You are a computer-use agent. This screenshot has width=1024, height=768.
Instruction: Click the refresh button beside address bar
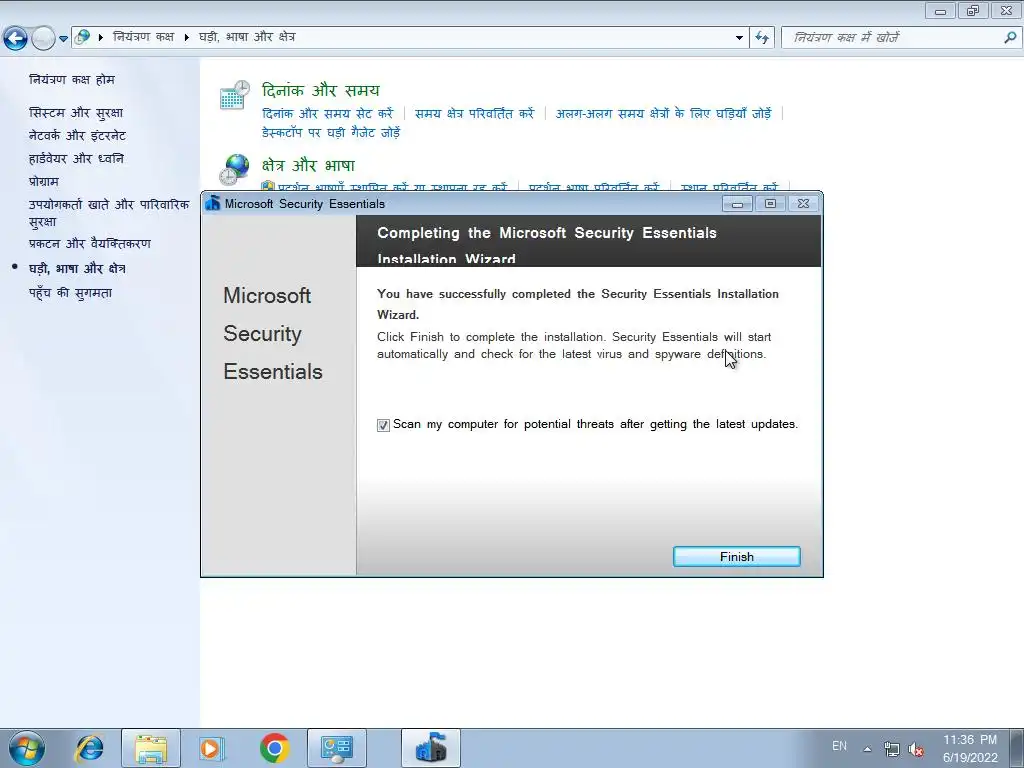click(762, 37)
